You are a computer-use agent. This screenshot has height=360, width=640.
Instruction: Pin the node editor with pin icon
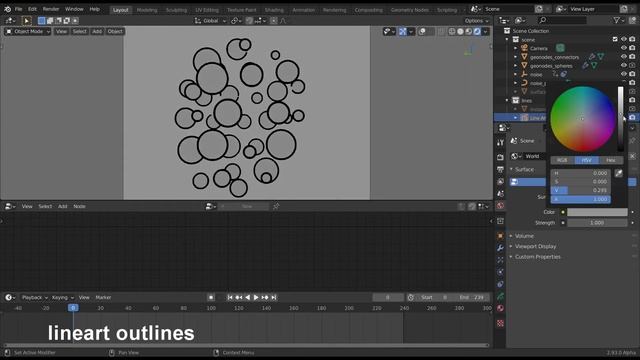(276, 207)
